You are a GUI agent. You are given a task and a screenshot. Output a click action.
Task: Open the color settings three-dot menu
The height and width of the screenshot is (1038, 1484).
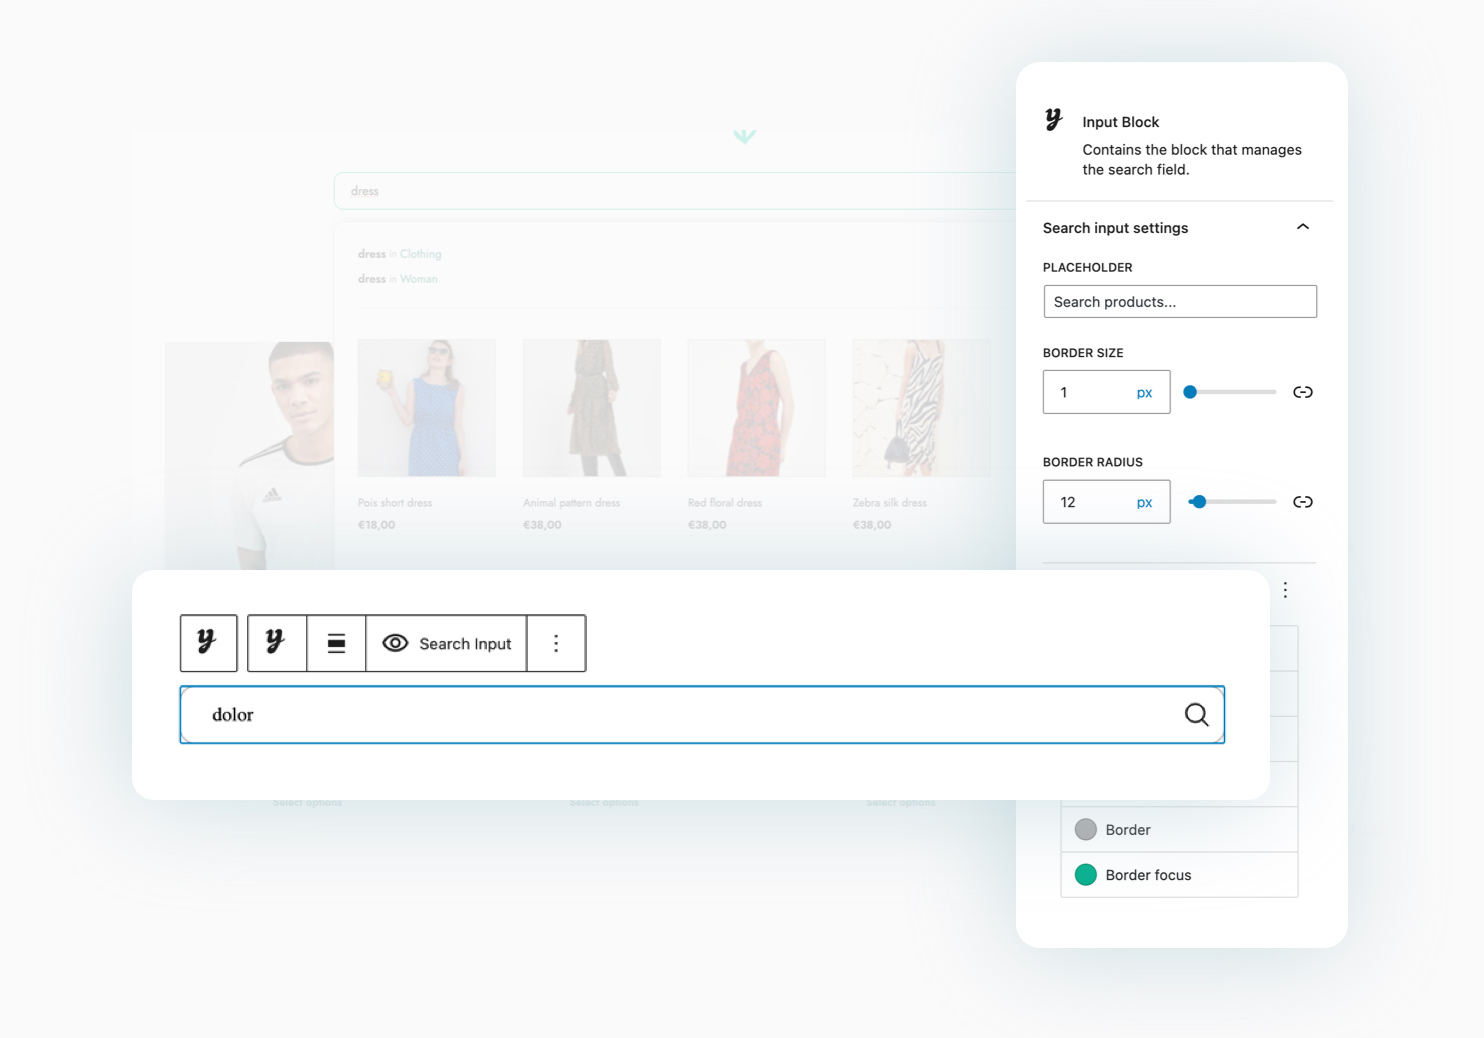click(x=1285, y=590)
